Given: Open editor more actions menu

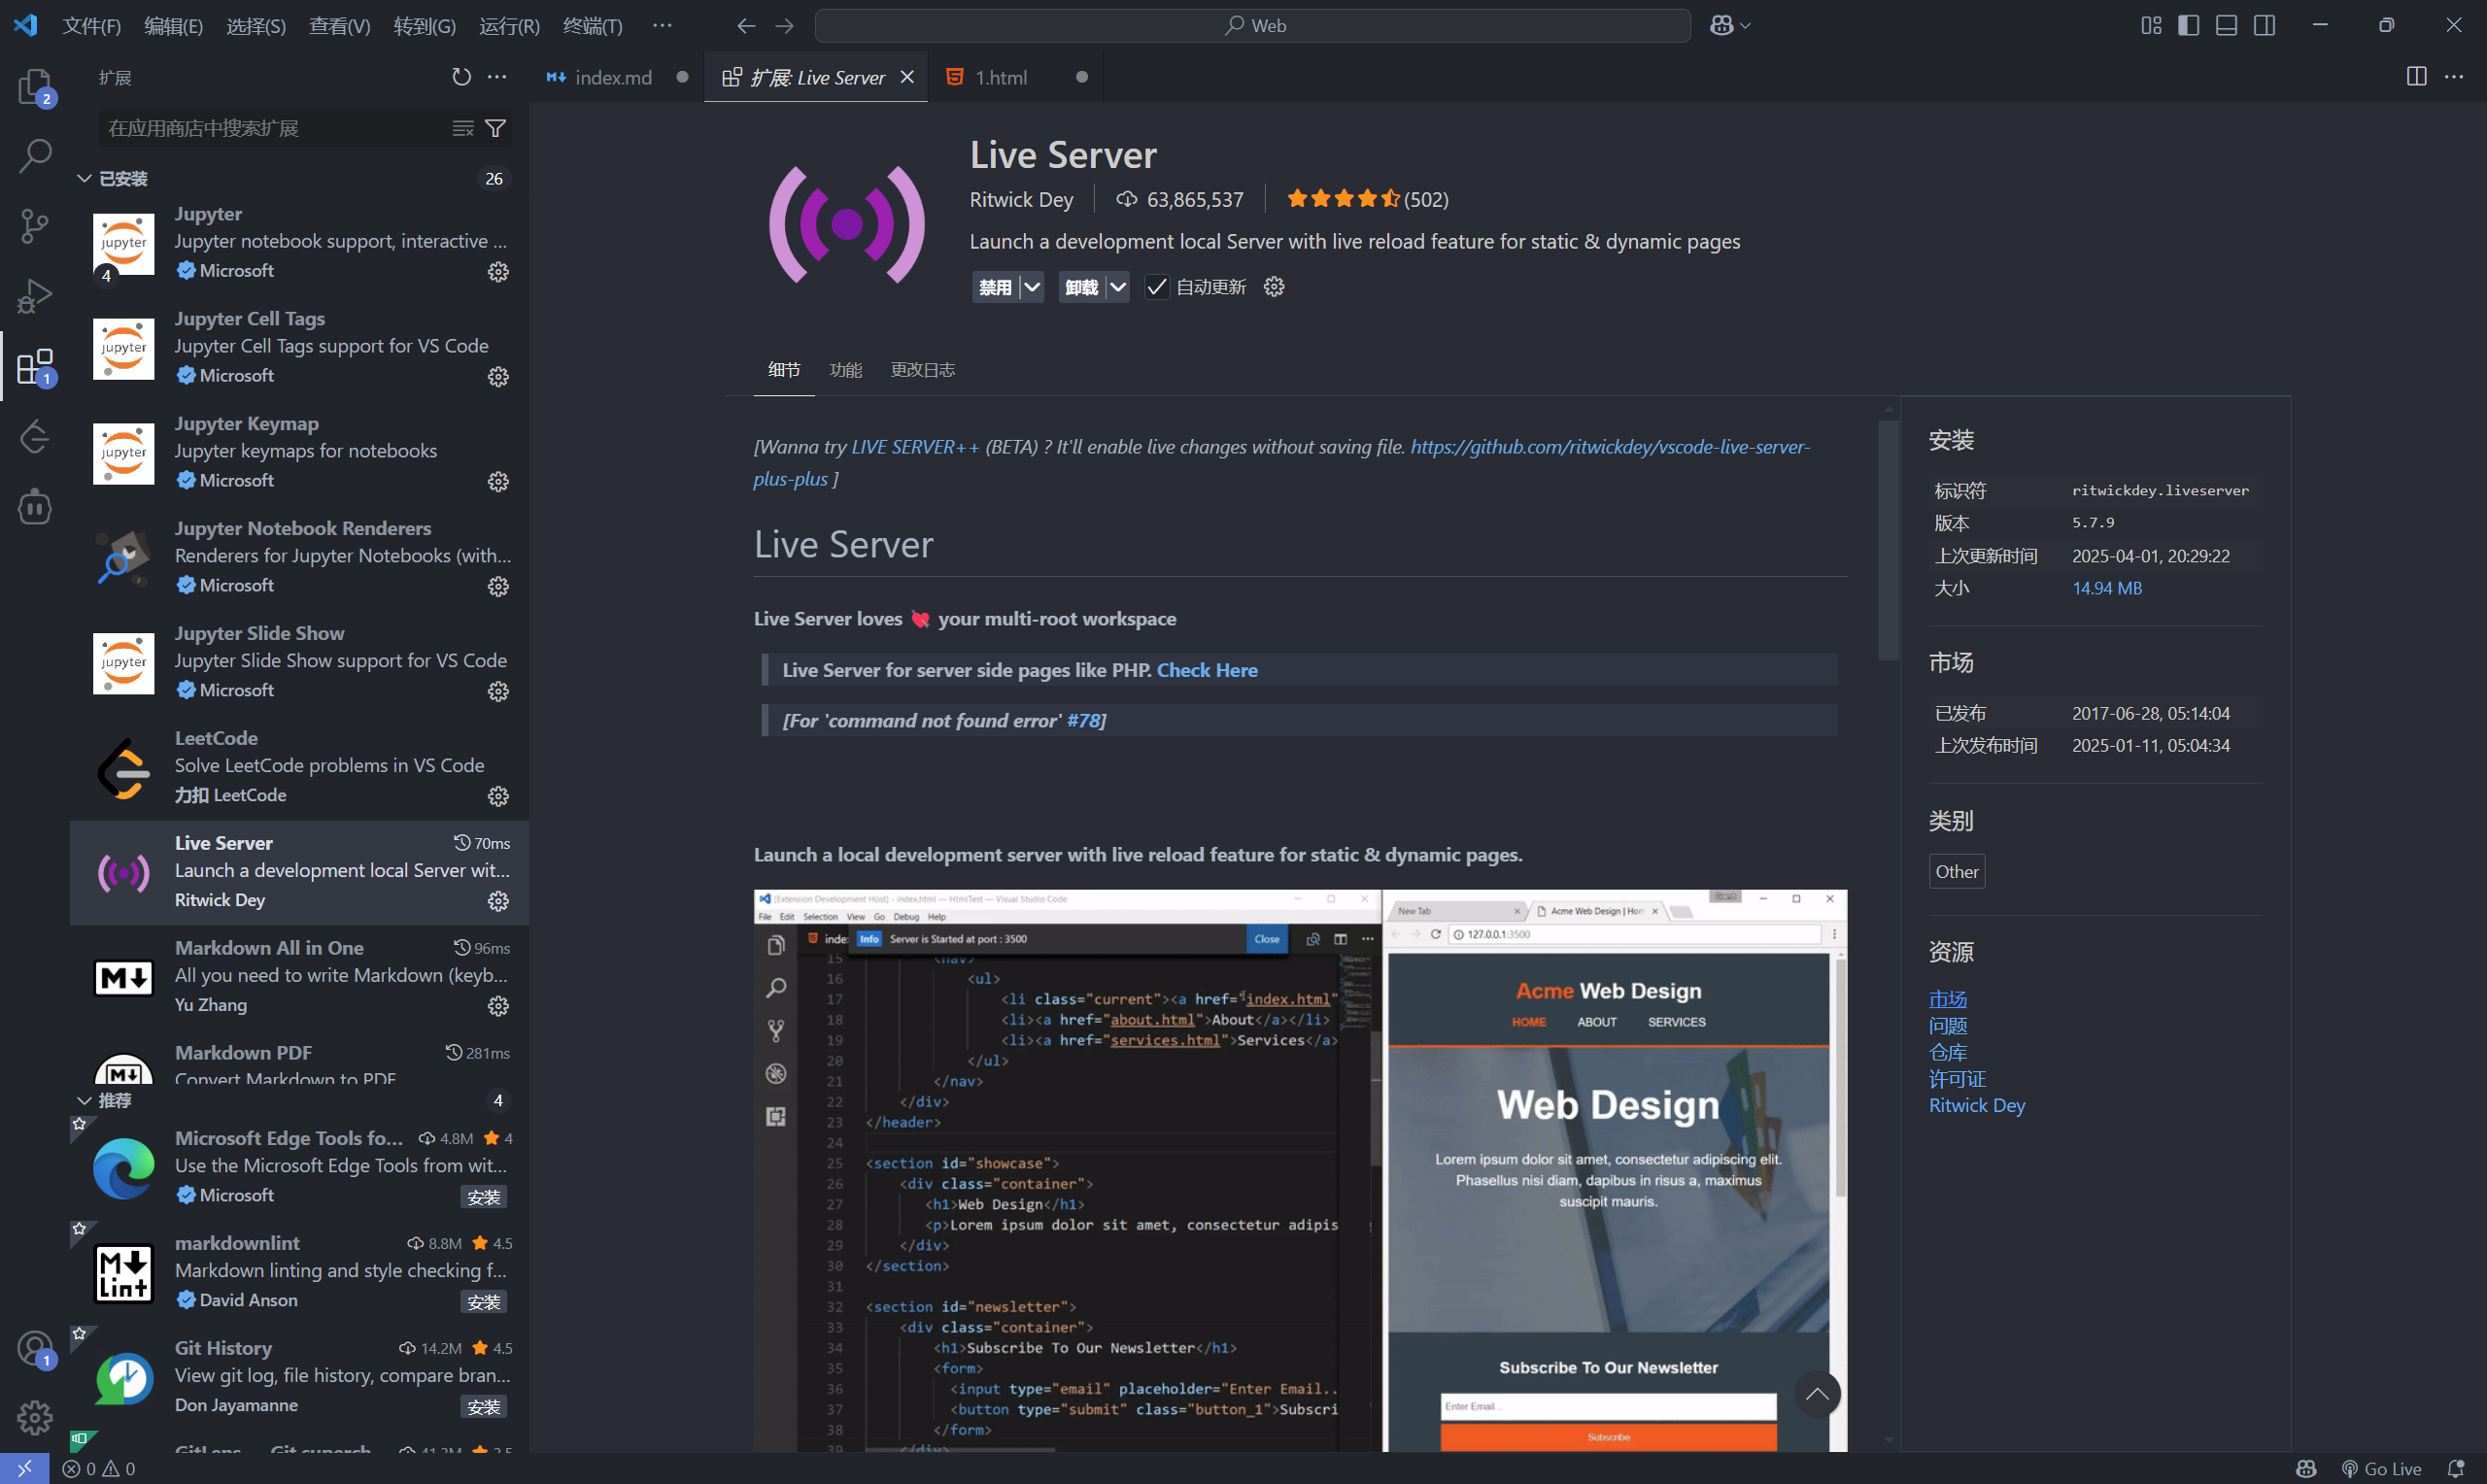Looking at the screenshot, I should [x=2454, y=77].
